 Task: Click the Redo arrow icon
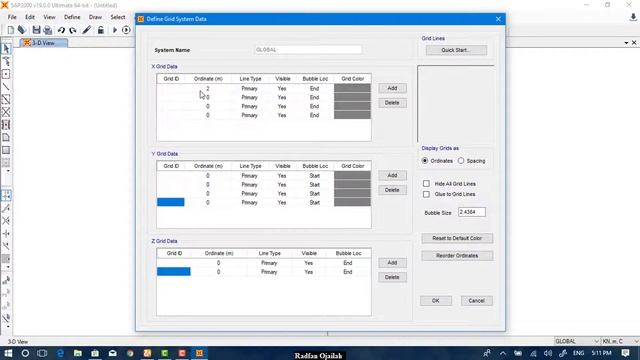tap(73, 30)
